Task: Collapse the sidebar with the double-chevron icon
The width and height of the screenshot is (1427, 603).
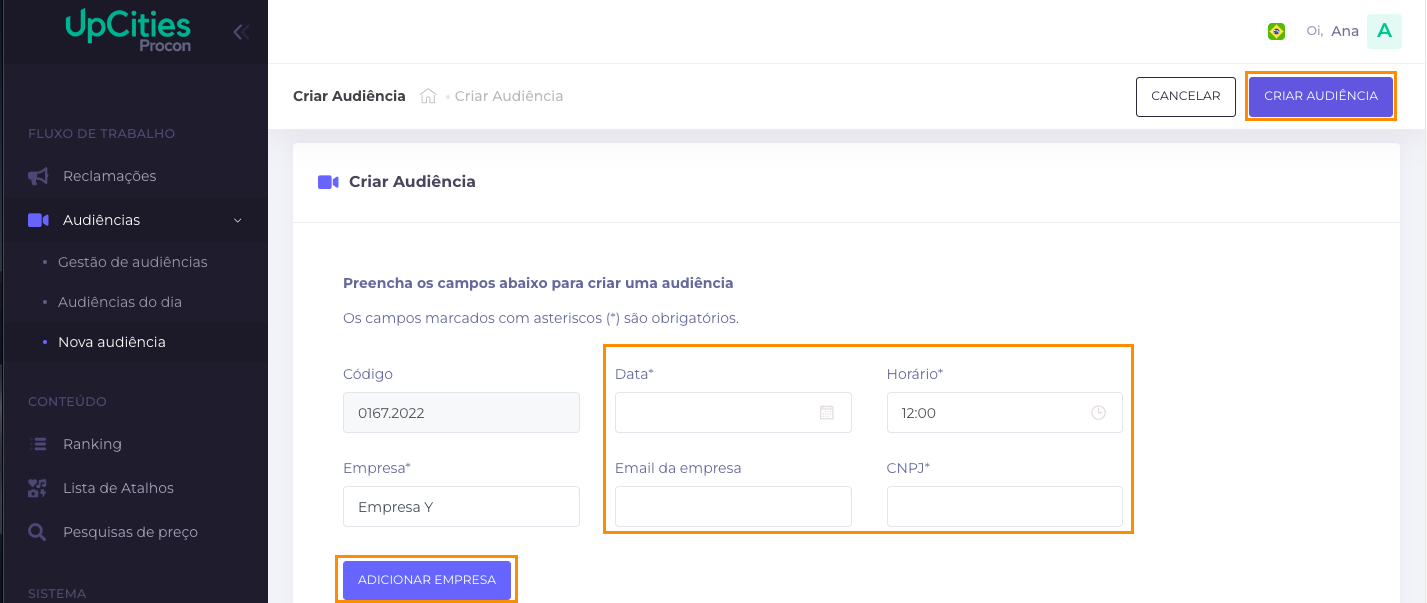Action: tap(240, 32)
